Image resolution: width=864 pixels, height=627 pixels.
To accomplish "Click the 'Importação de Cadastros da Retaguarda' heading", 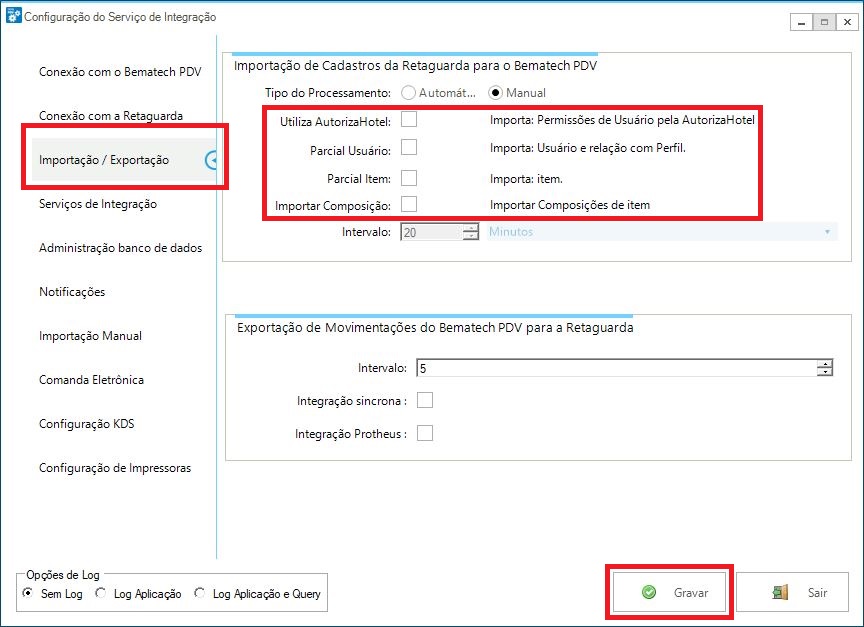I will point(415,66).
